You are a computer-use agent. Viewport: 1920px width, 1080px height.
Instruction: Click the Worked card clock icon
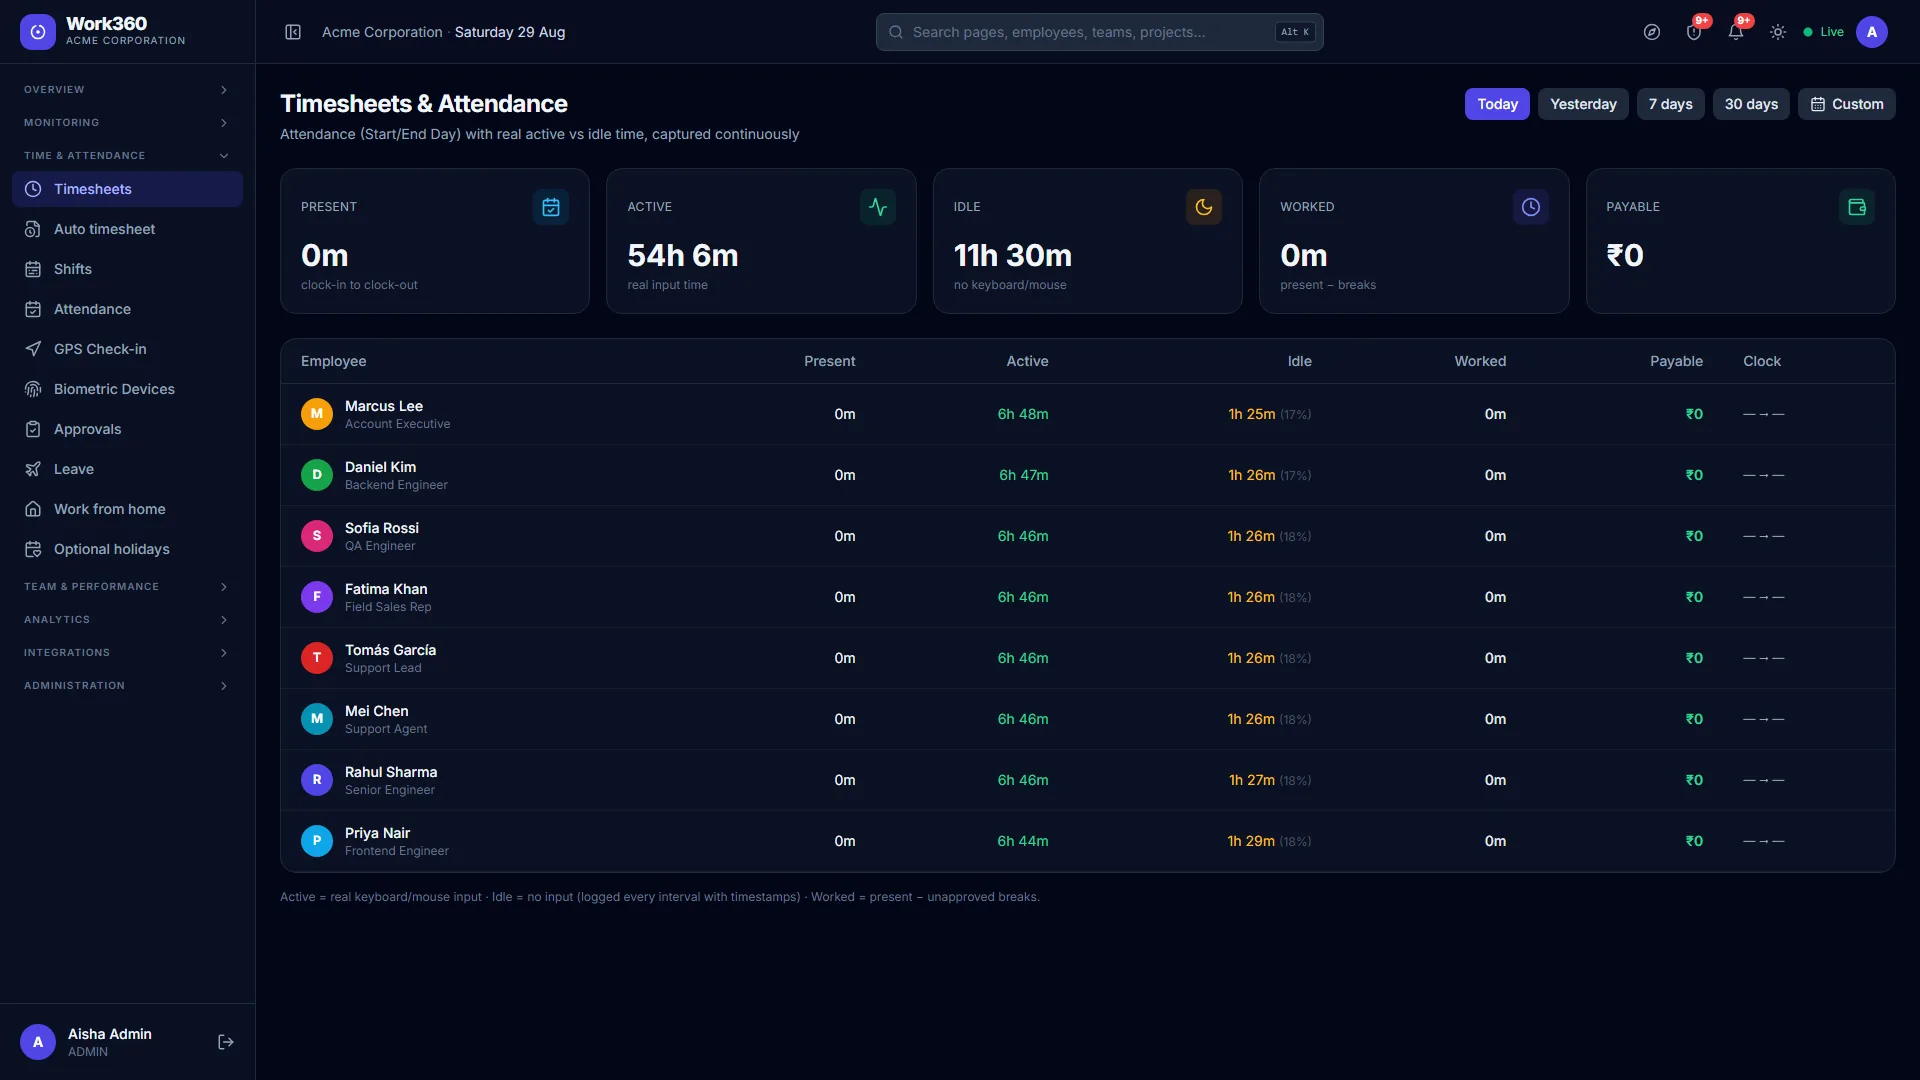1531,207
